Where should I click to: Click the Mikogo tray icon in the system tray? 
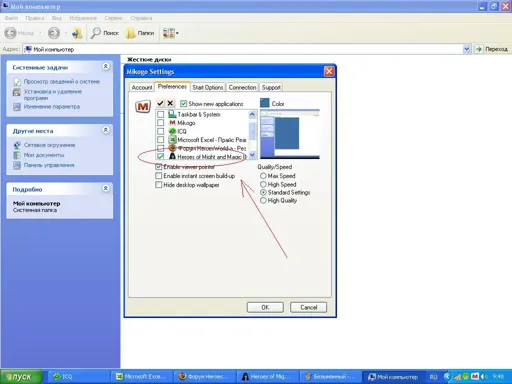click(475, 377)
